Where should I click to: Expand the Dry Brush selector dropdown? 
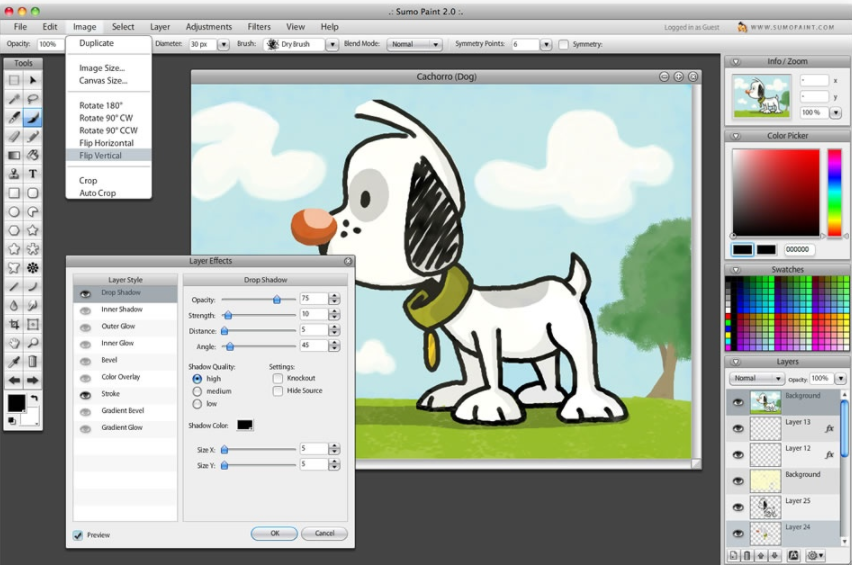[333, 45]
